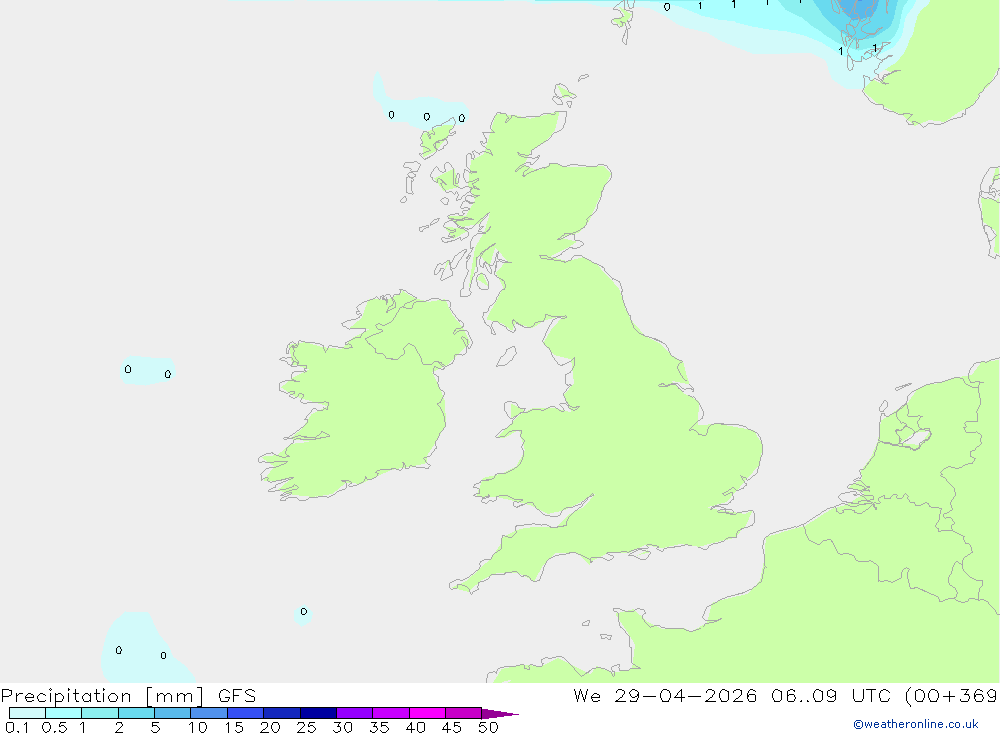Click the '06..09 UTC' time text
The height and width of the screenshot is (733, 1000).
coord(831,696)
